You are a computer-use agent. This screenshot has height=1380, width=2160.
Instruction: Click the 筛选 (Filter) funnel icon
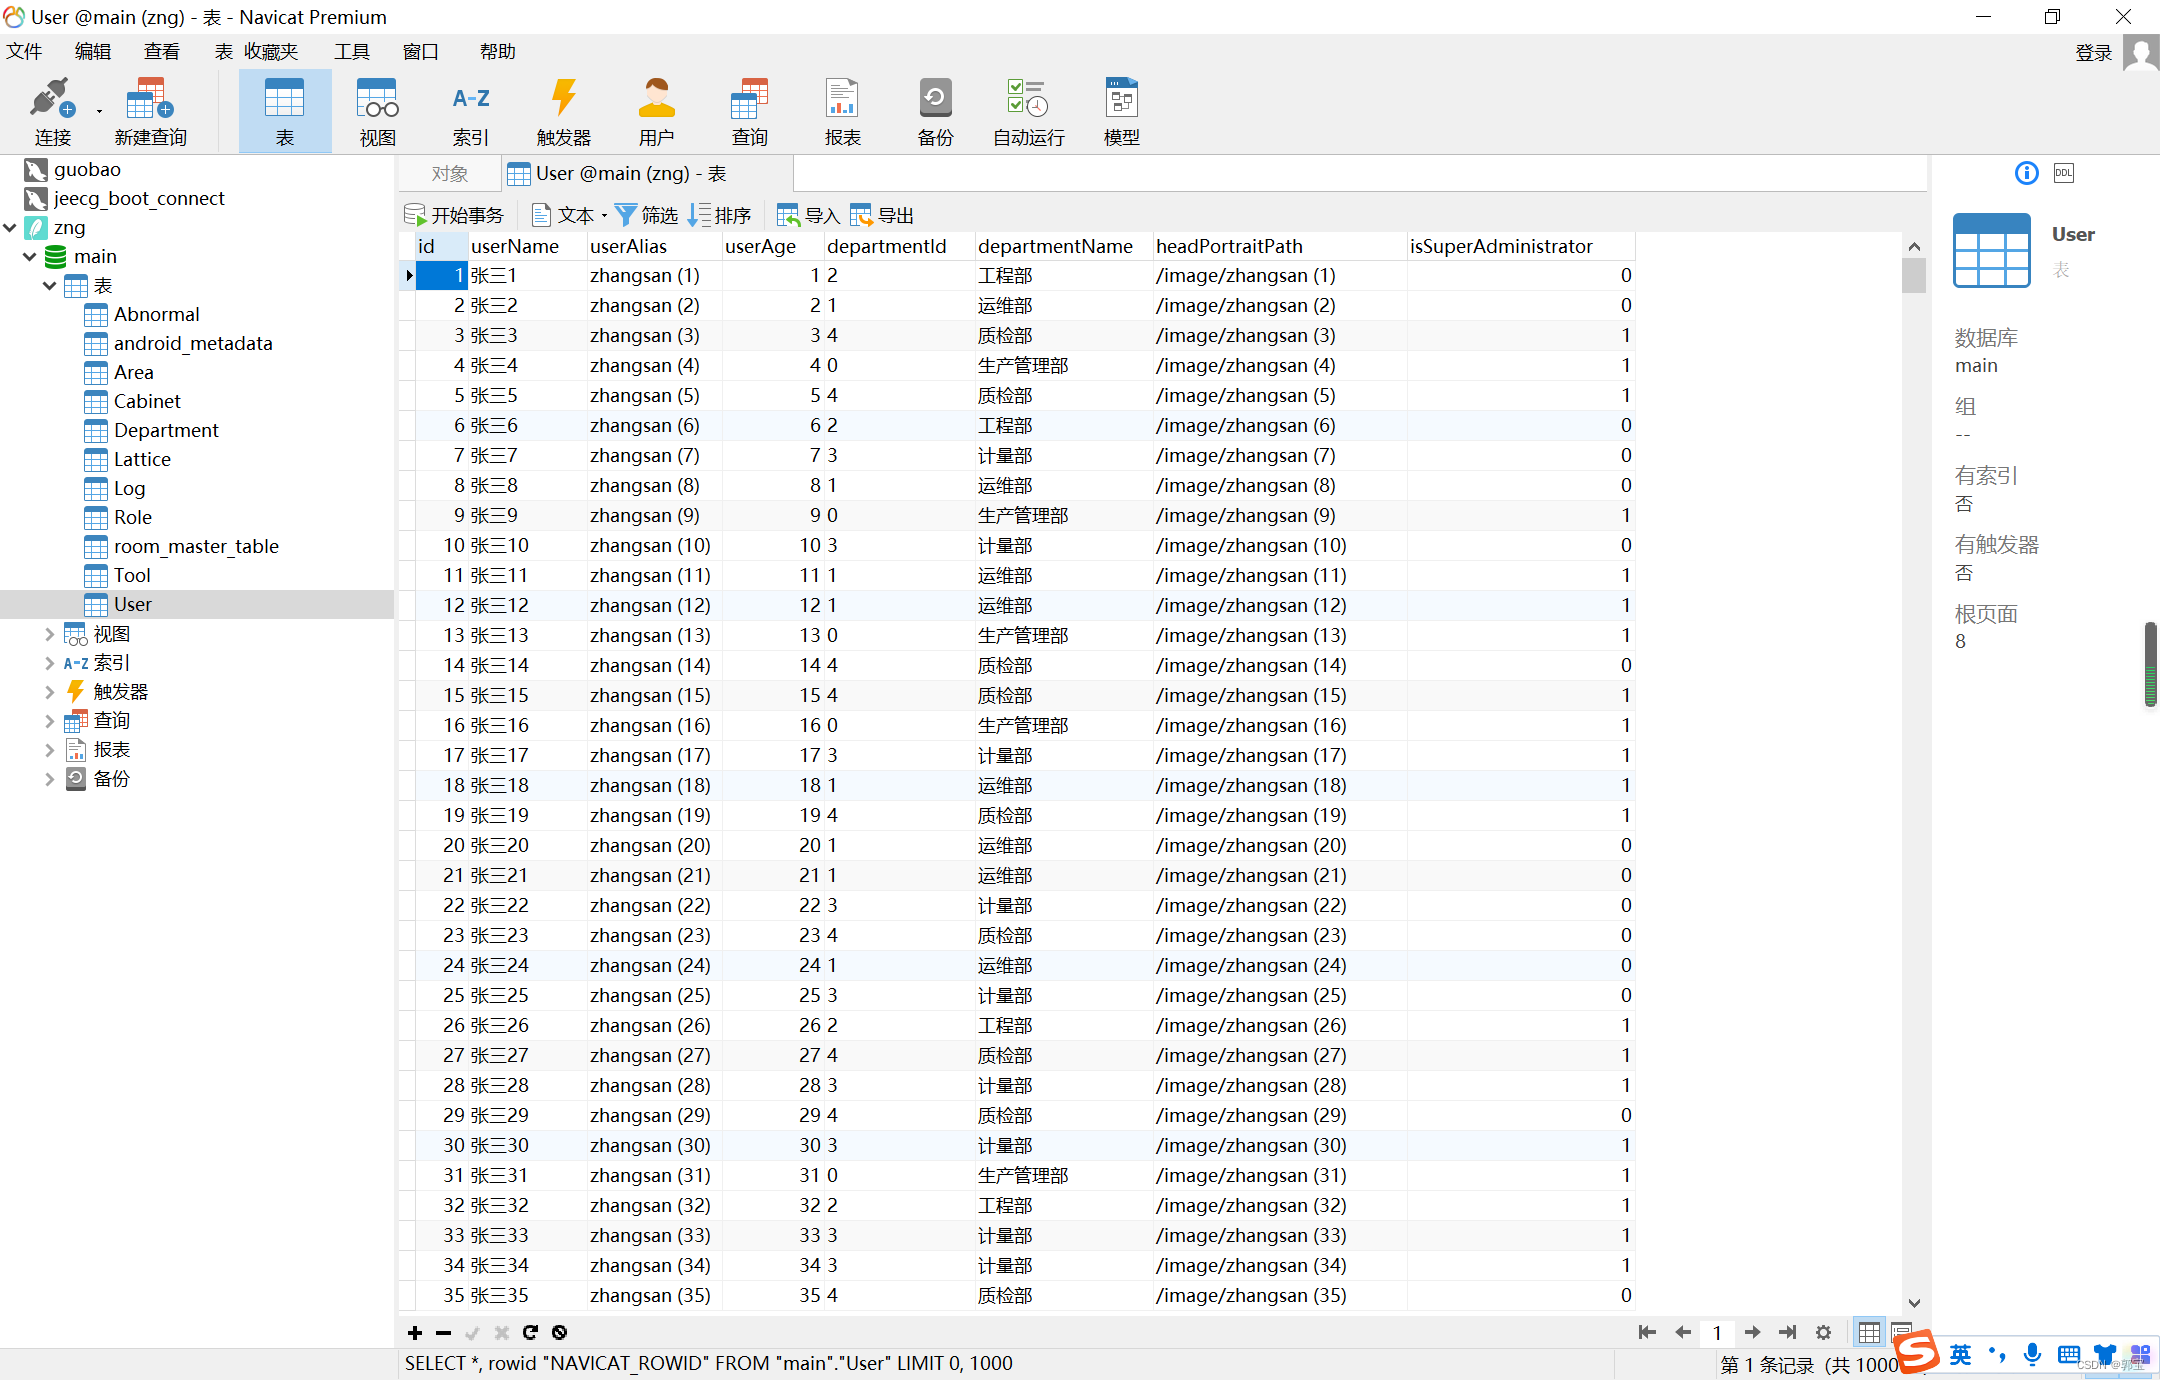626,215
